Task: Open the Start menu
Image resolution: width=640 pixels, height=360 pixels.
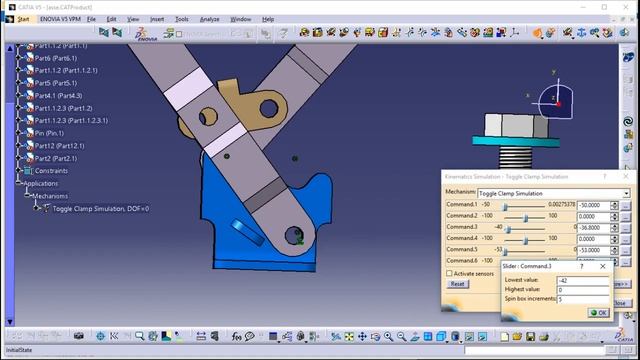Action: point(23,19)
